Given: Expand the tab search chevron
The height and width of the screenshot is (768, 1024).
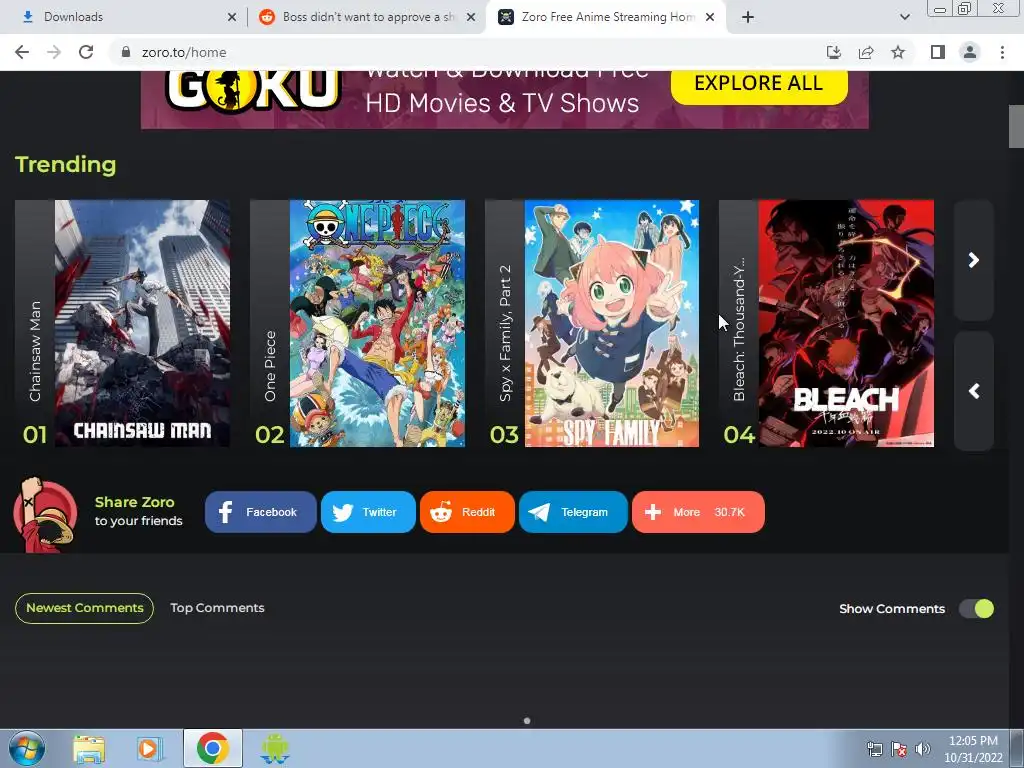Looking at the screenshot, I should 904,17.
